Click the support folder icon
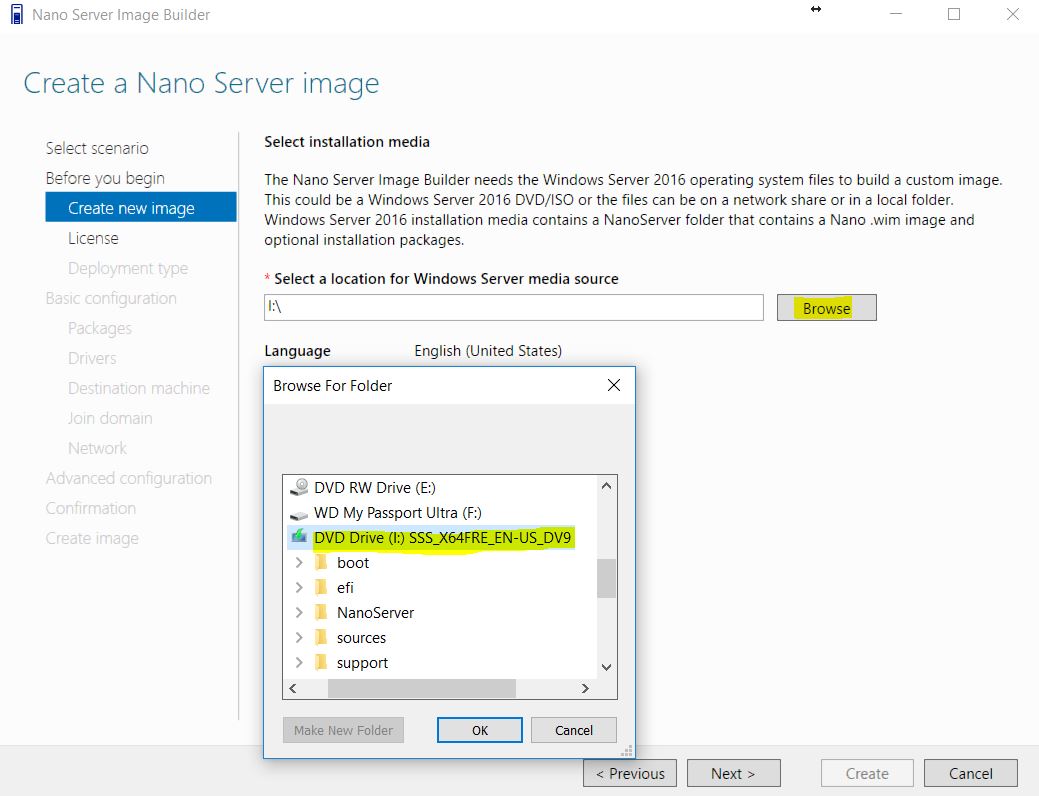 point(321,663)
